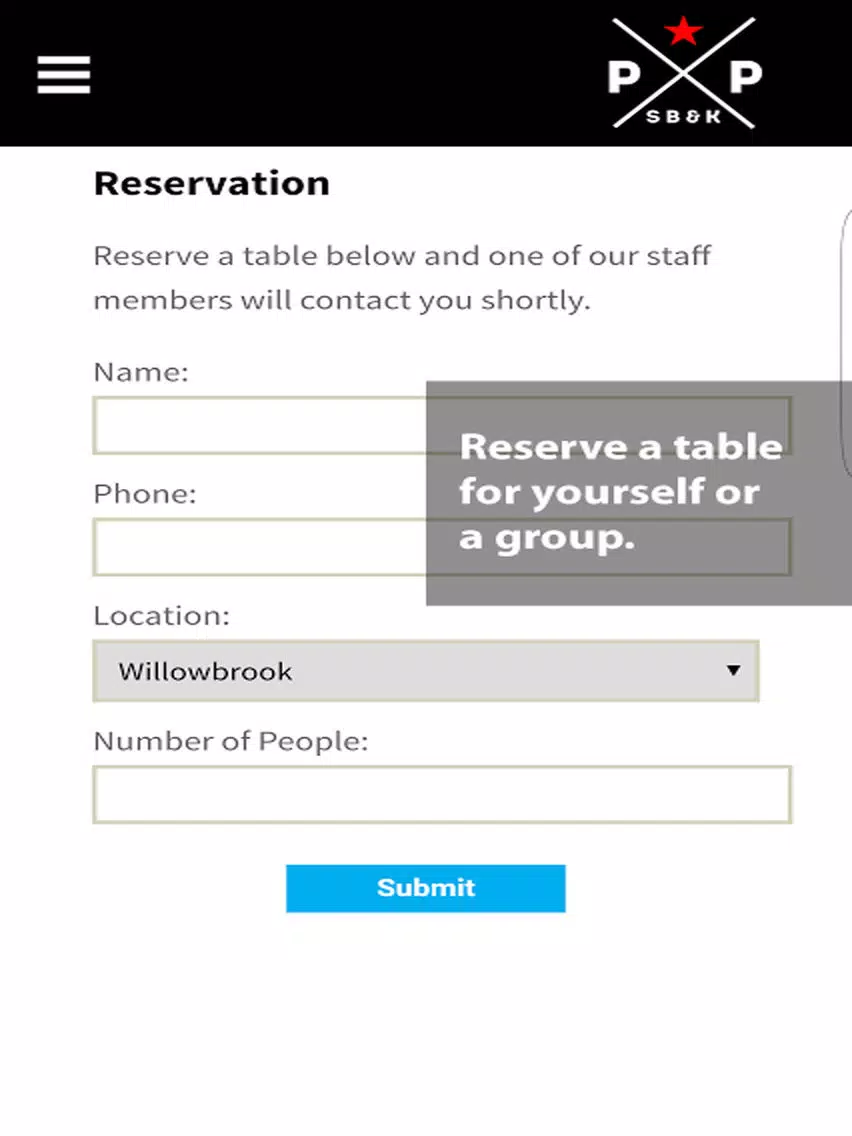The height and width of the screenshot is (1136, 852).
Task: Click the 'Number of People:' label
Action: click(x=231, y=741)
